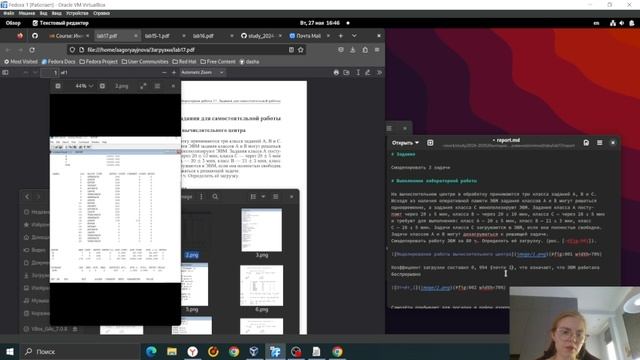
Task: Open PDF viewer extra tools chevron
Action: [x=379, y=73]
